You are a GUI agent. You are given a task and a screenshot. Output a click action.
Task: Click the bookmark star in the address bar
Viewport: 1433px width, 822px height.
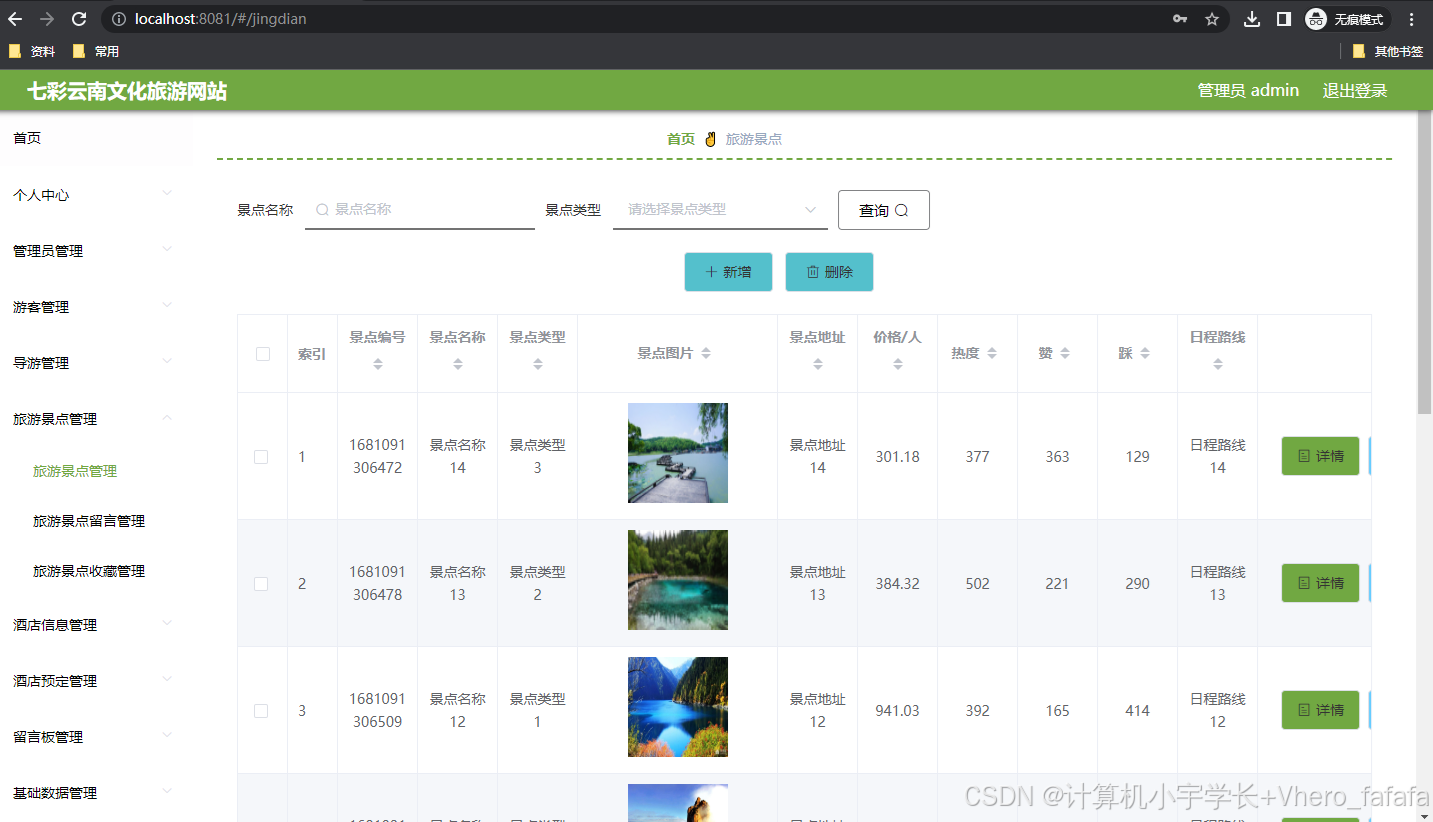[1211, 18]
